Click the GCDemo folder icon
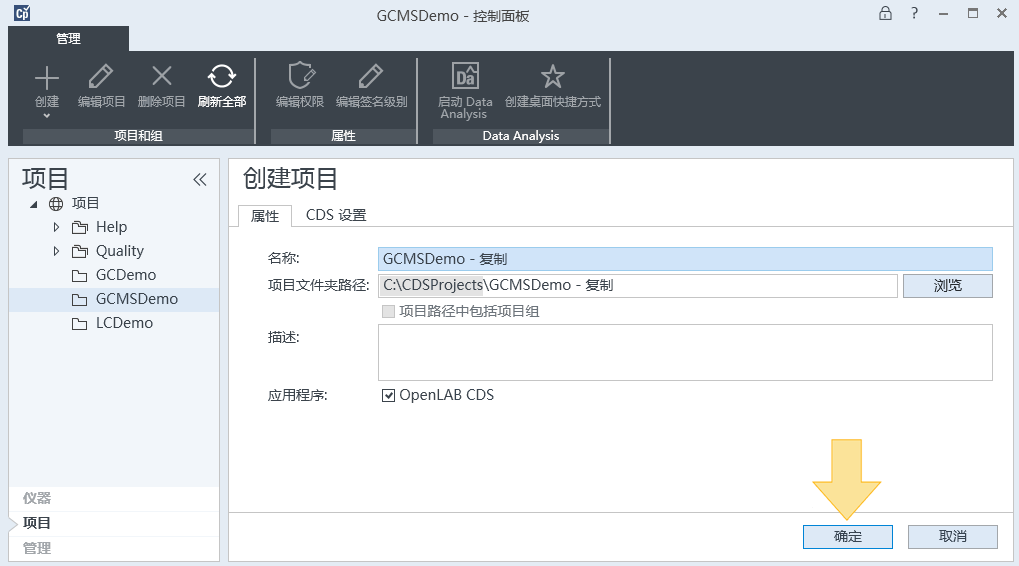This screenshot has height=566, width=1019. pos(80,276)
